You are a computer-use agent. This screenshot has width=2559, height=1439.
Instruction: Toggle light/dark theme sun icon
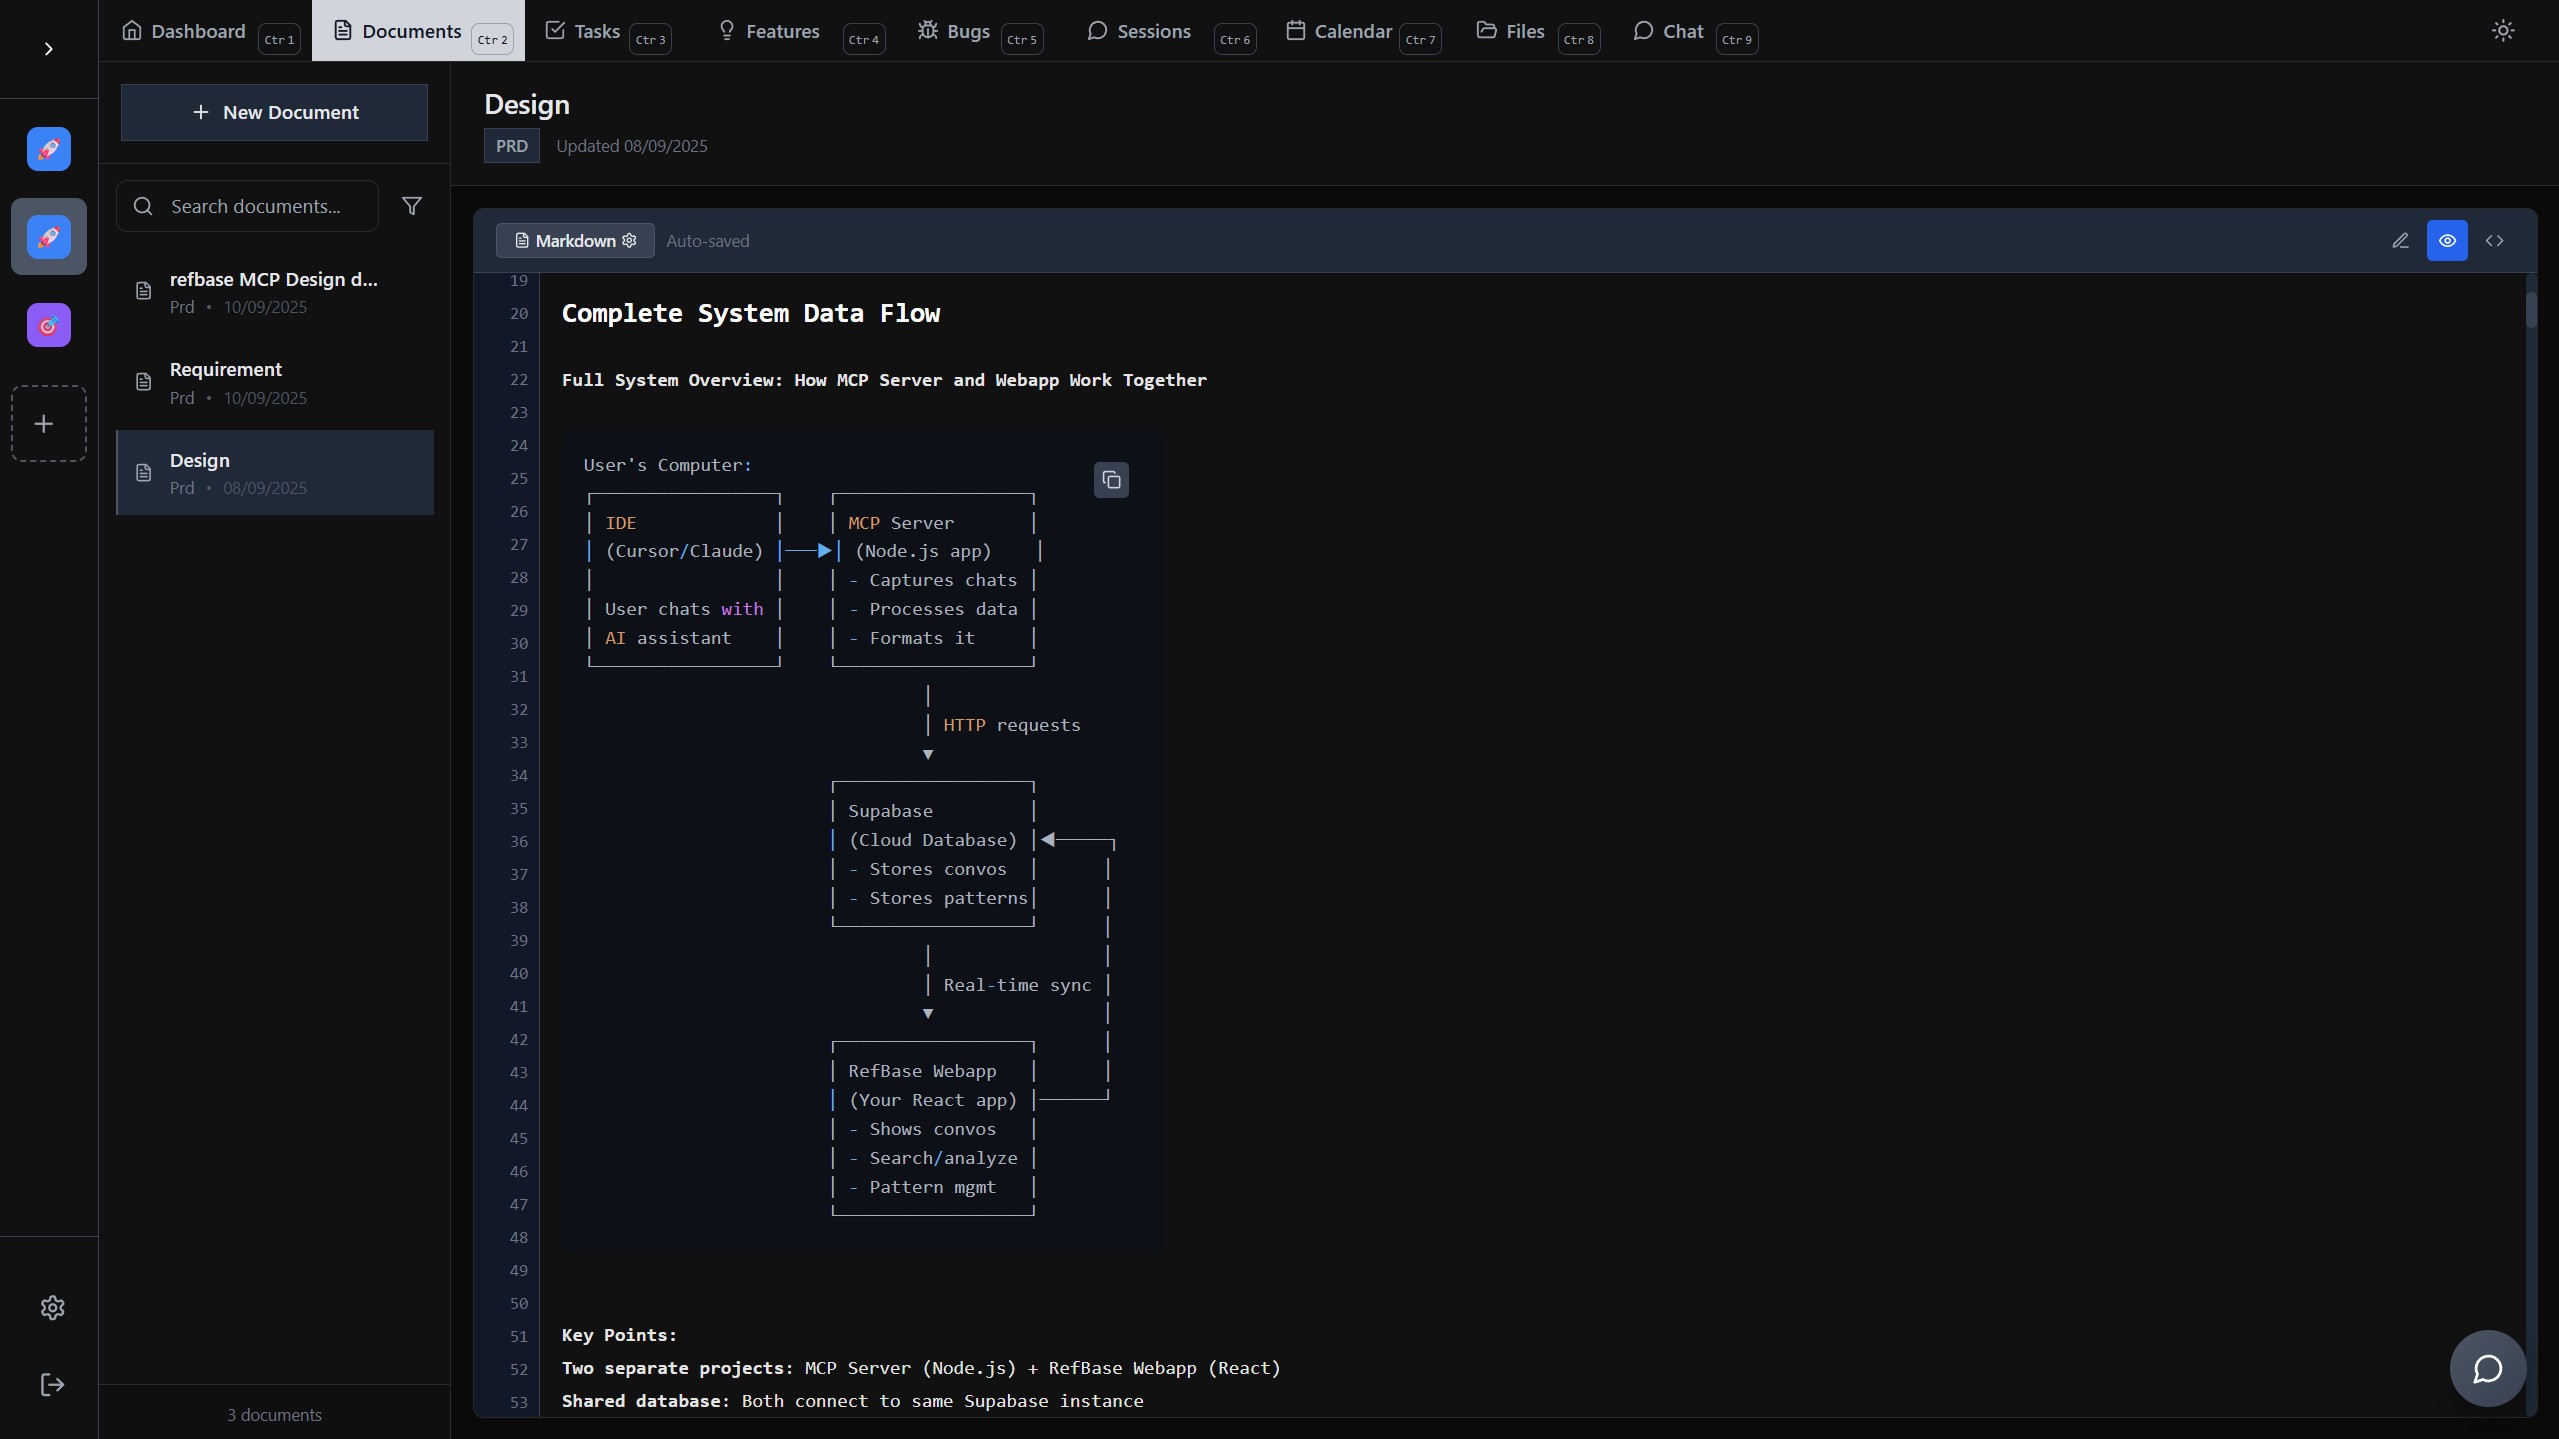coord(2502,31)
